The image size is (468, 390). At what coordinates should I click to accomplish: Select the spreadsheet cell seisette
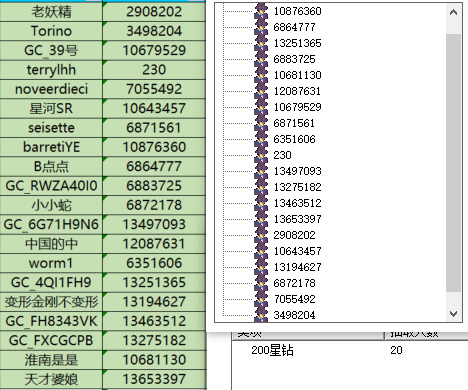click(x=51, y=128)
